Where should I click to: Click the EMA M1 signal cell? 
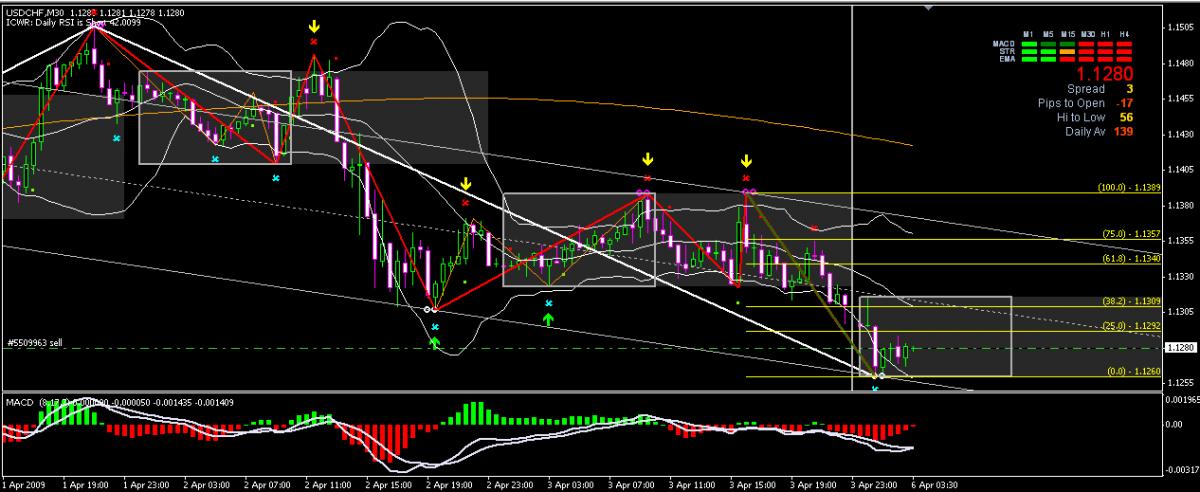(x=1027, y=59)
